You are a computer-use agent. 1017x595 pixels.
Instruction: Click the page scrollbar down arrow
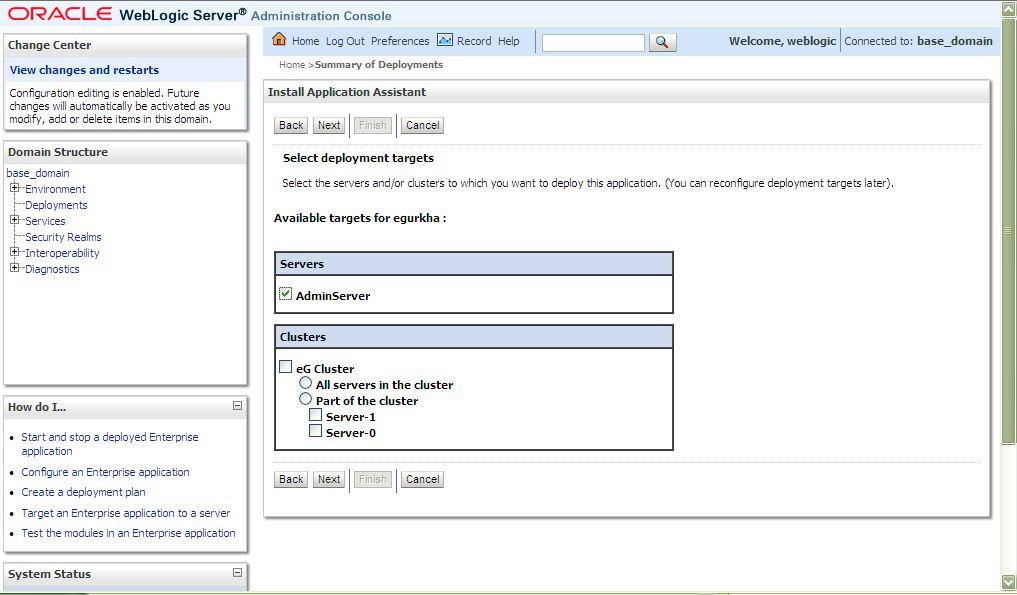(1008, 581)
